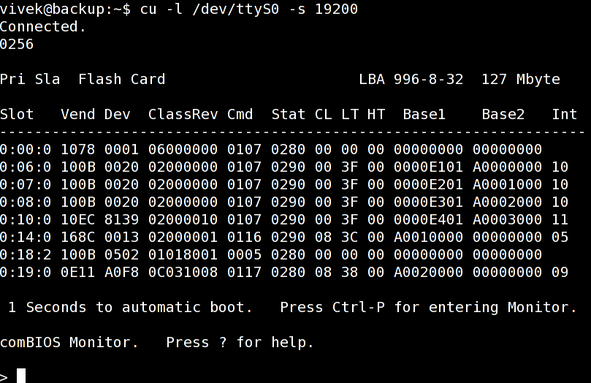Click the 'ClassRev' column header
Image resolution: width=591 pixels, height=383 pixels.
pos(183,114)
